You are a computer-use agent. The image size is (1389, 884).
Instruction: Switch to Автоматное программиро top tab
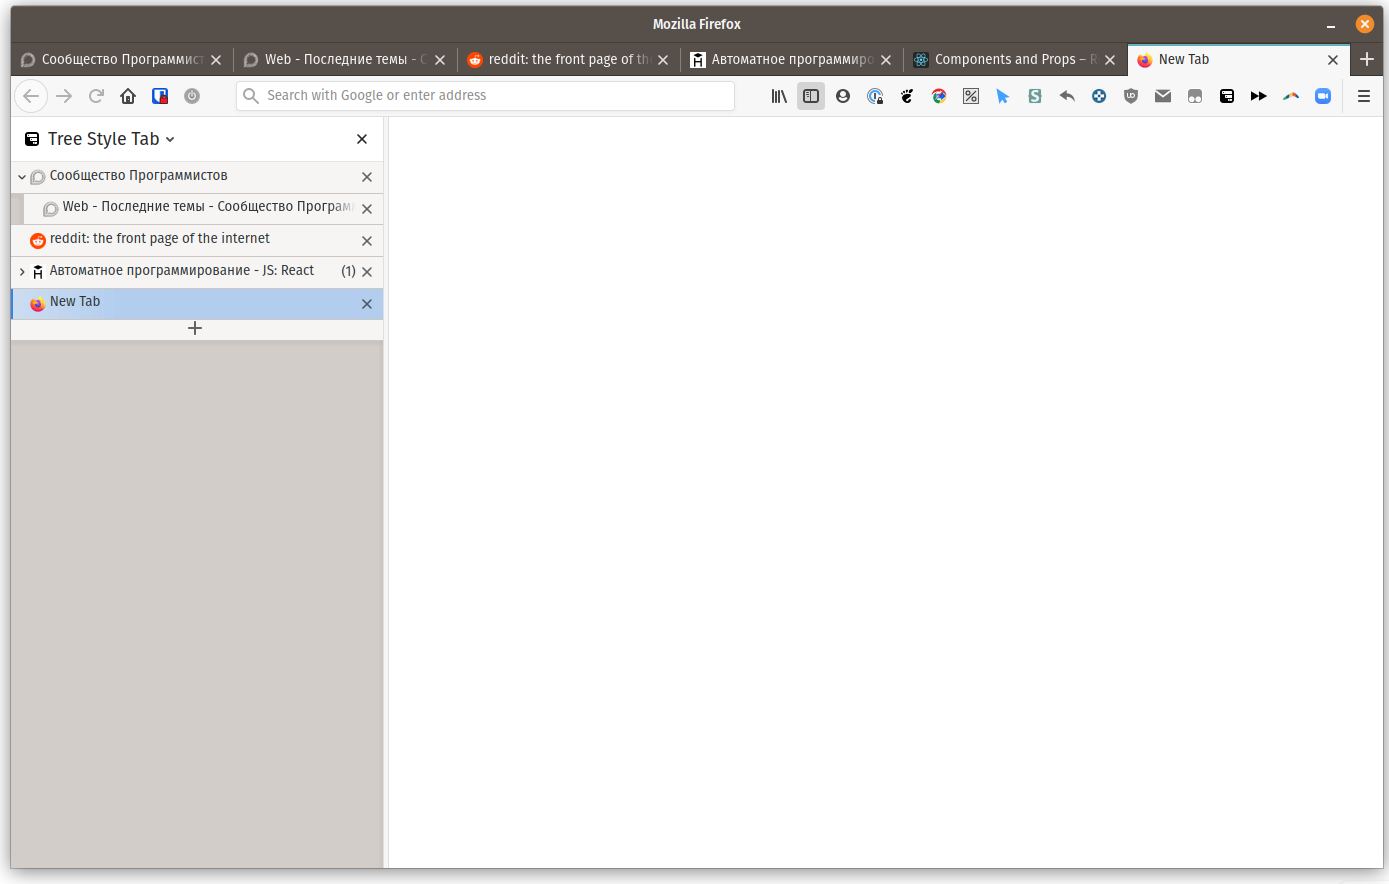click(791, 60)
